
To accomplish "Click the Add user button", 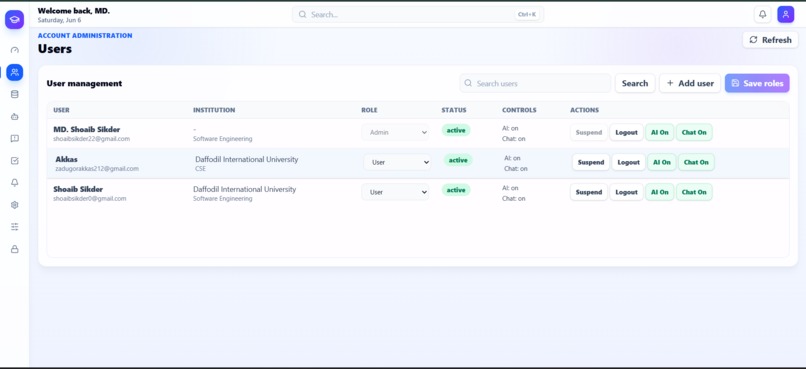I will click(x=690, y=83).
